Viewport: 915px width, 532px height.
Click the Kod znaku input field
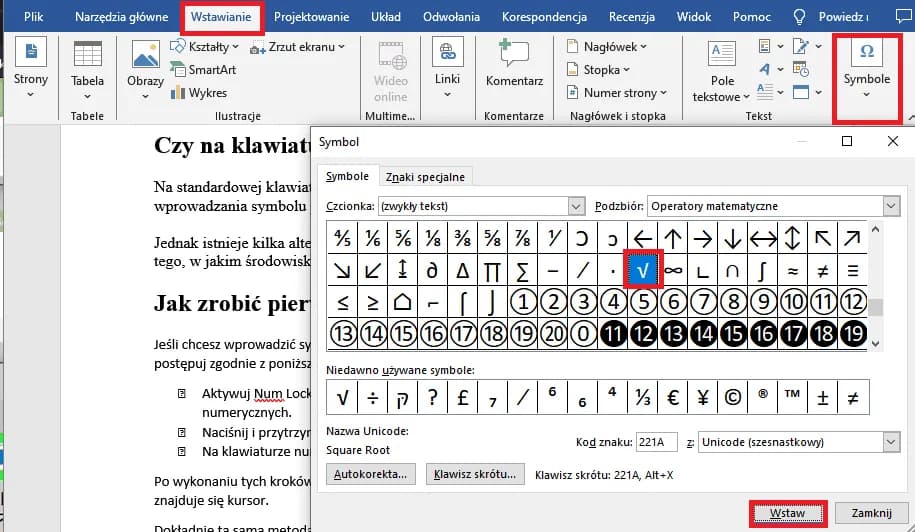tap(656, 442)
